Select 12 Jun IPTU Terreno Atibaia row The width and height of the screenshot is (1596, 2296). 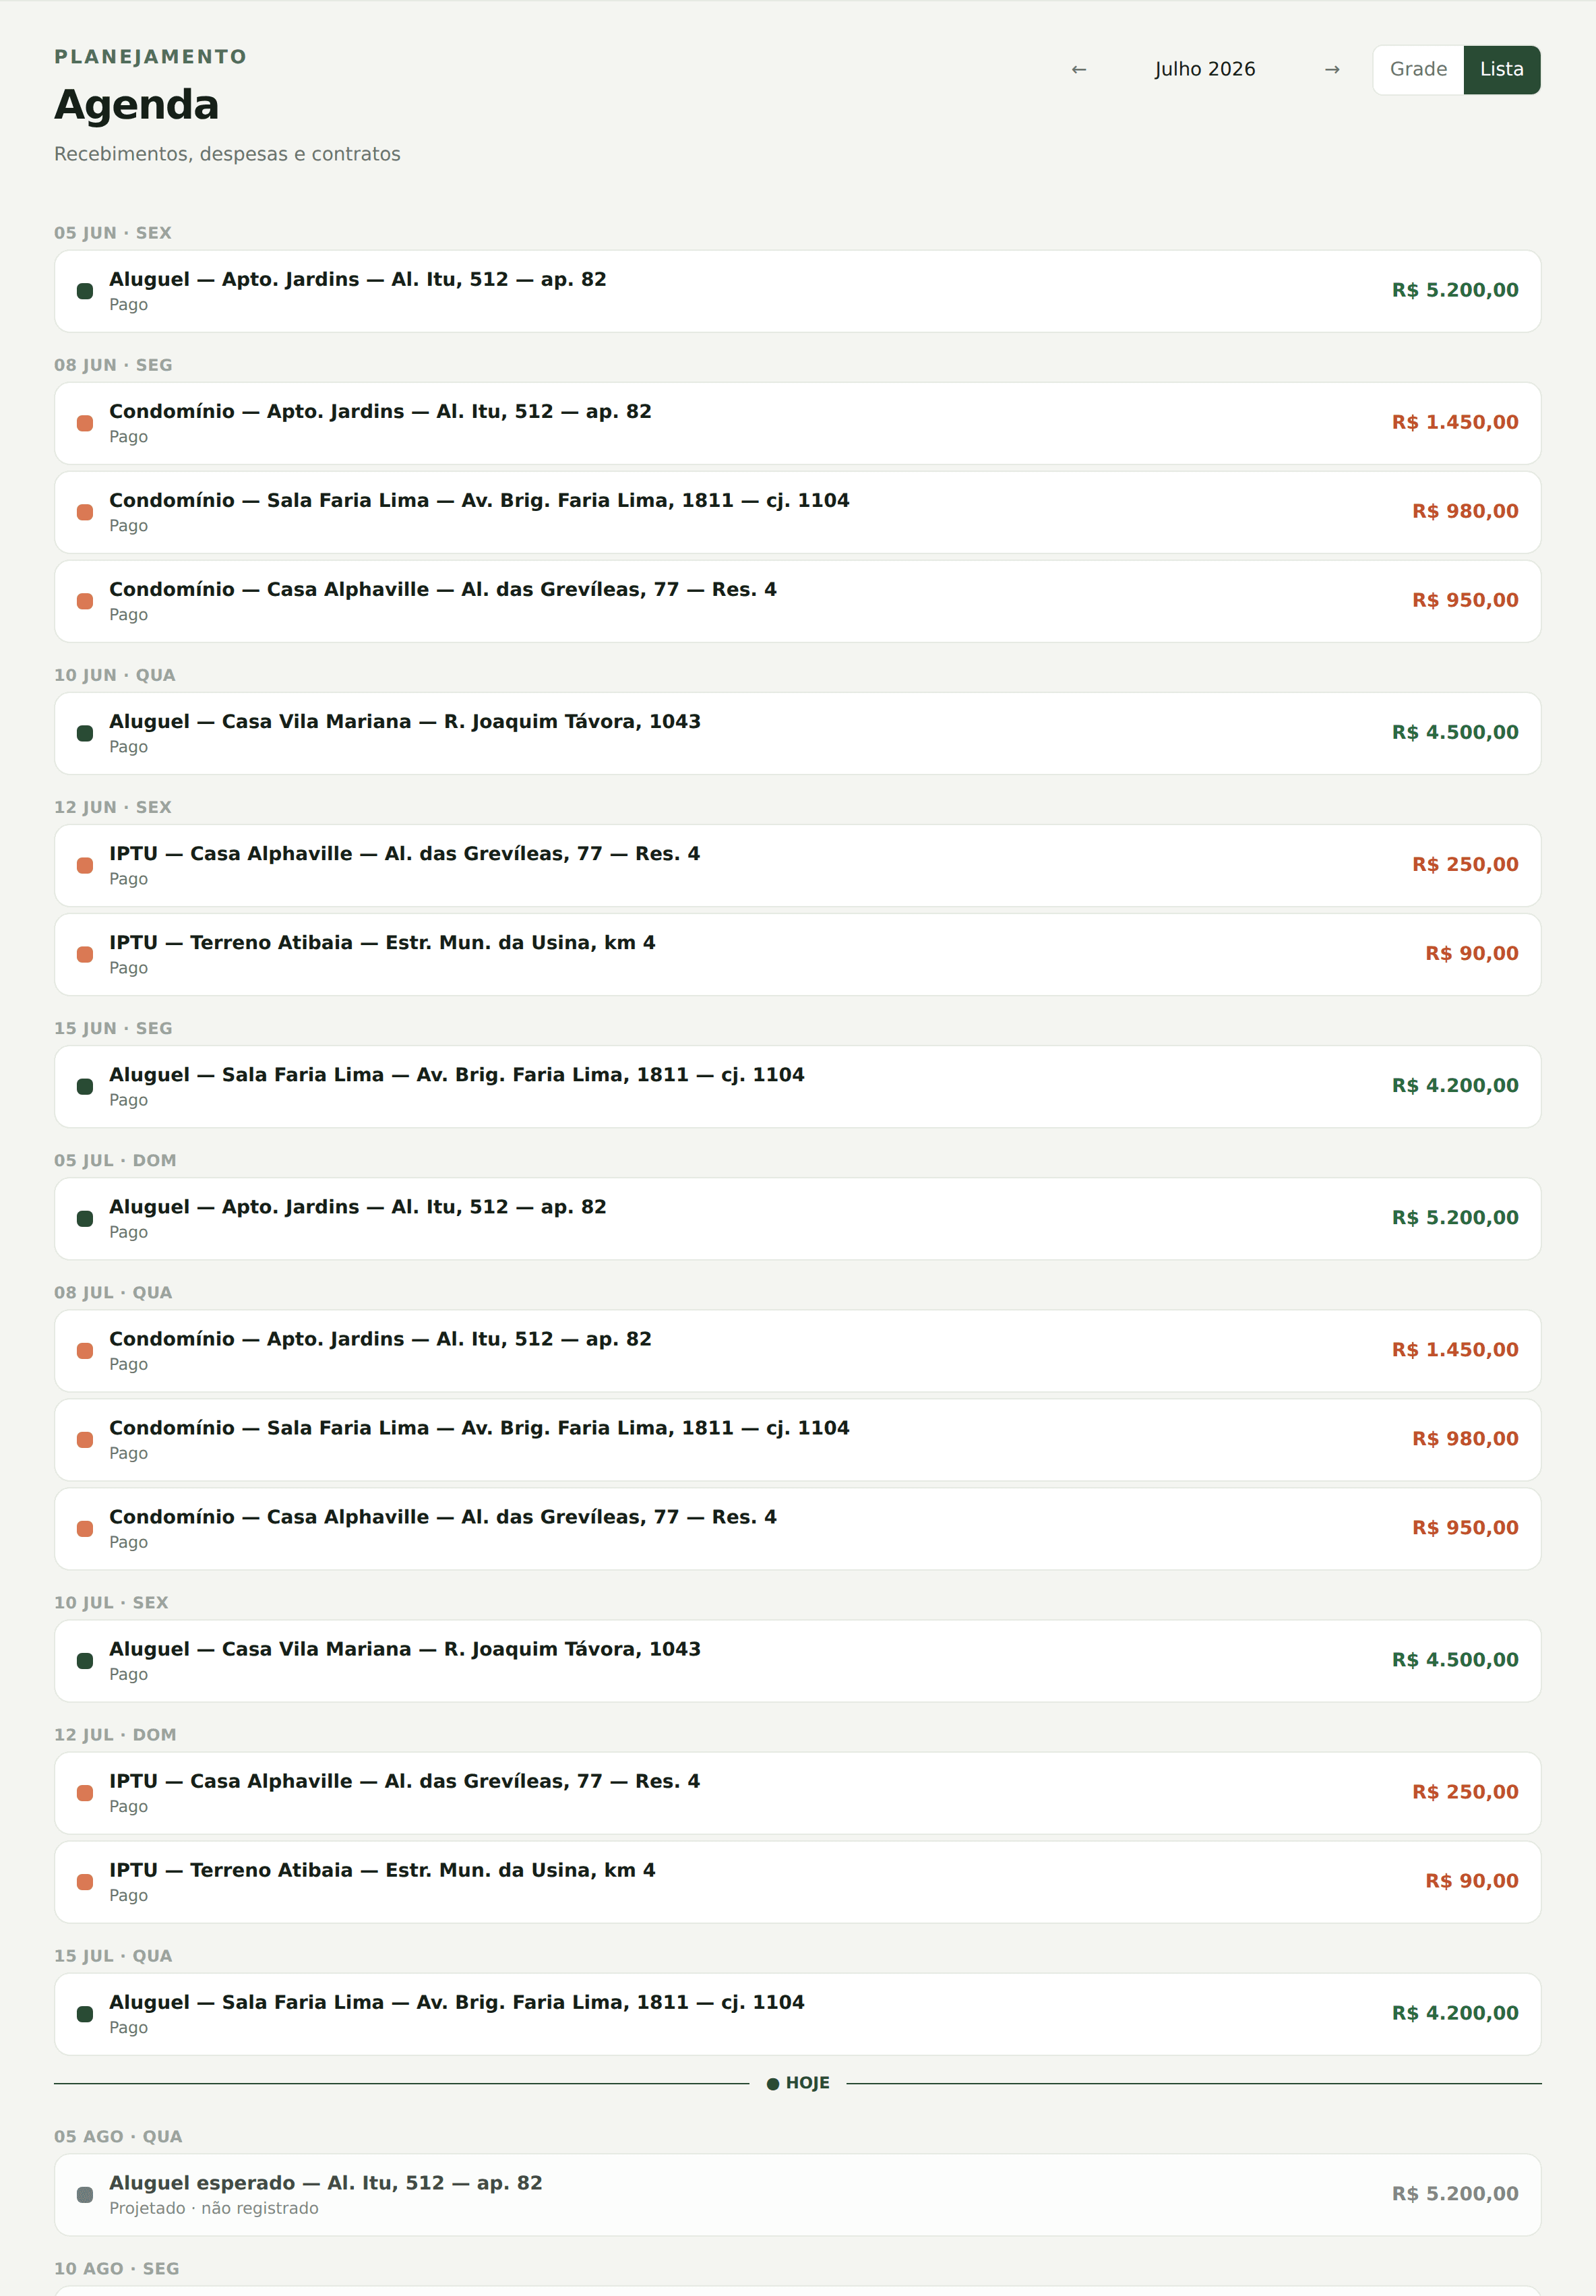(797, 954)
